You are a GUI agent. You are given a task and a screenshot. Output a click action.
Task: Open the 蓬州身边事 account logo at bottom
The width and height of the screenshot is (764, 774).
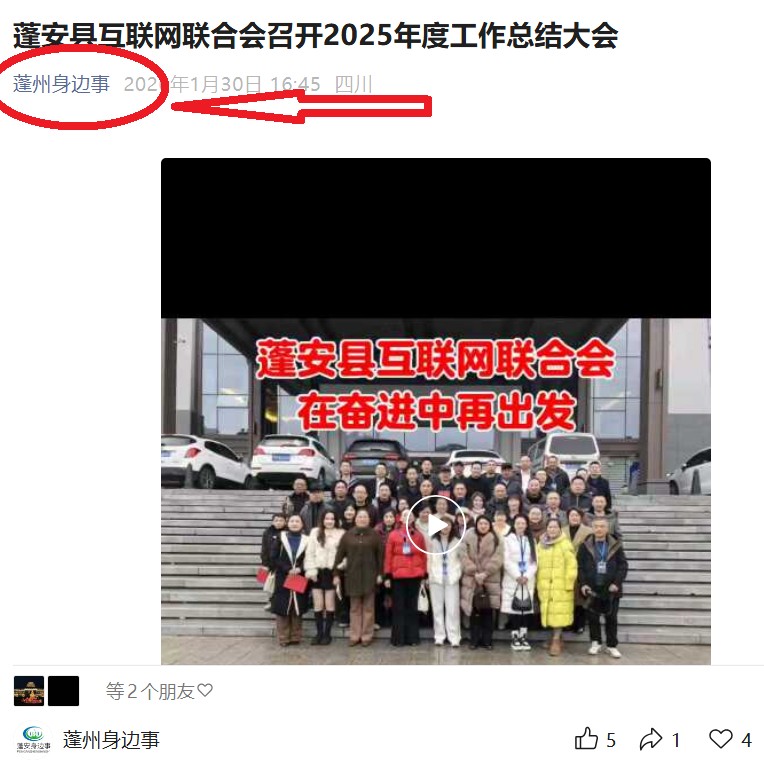tap(33, 739)
